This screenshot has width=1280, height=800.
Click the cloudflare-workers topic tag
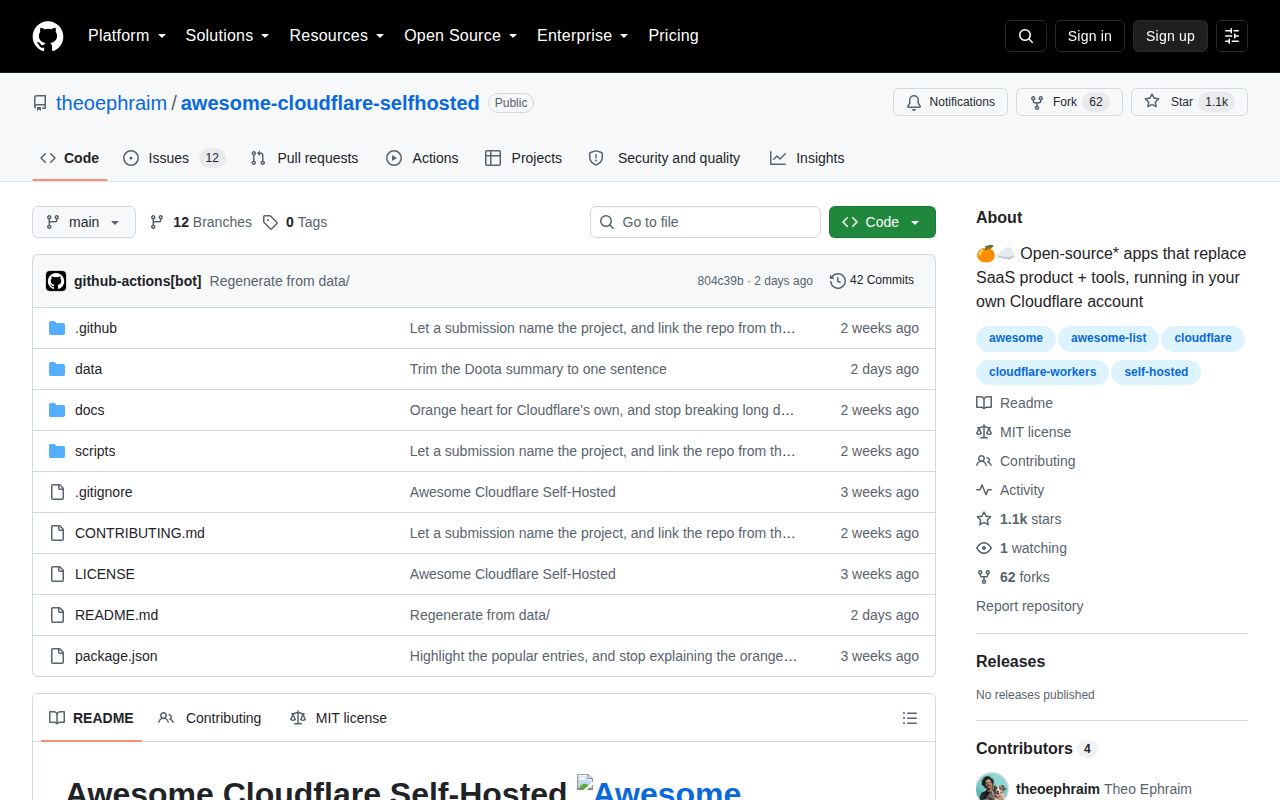(x=1042, y=372)
